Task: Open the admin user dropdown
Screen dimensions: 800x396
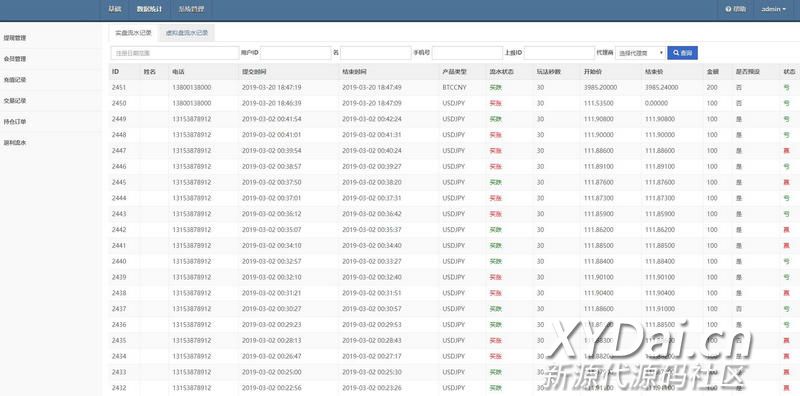Action: coord(773,9)
